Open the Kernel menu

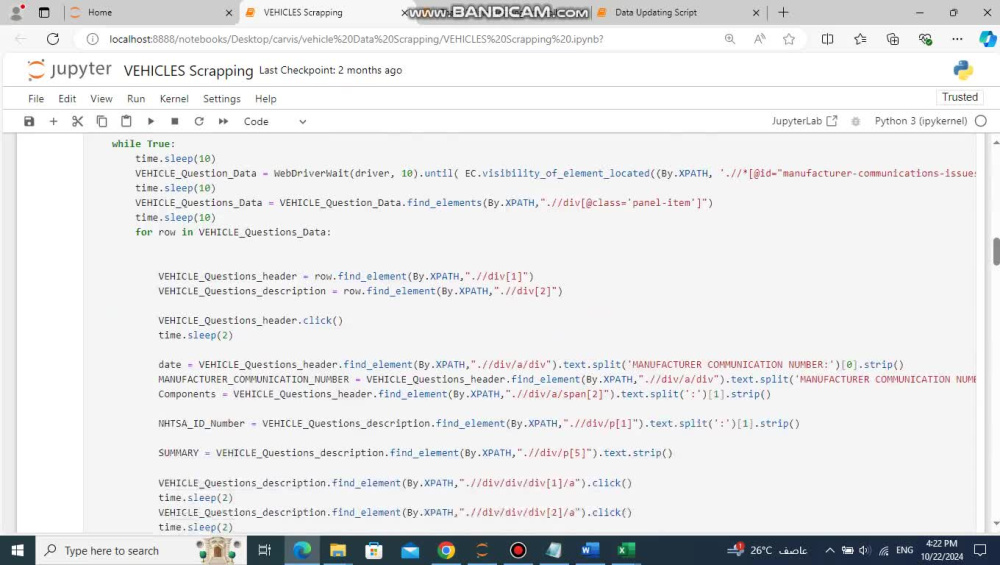[x=174, y=99]
